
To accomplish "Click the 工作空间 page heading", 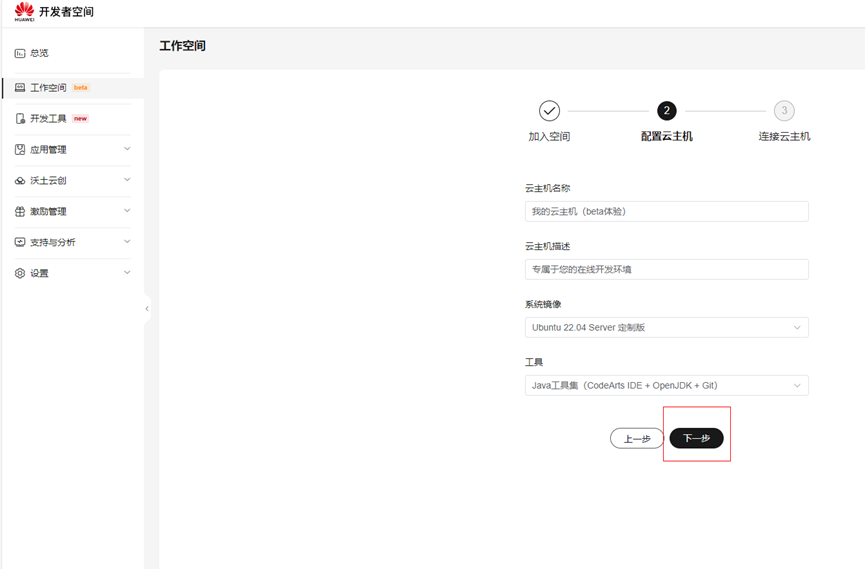I will pos(183,46).
